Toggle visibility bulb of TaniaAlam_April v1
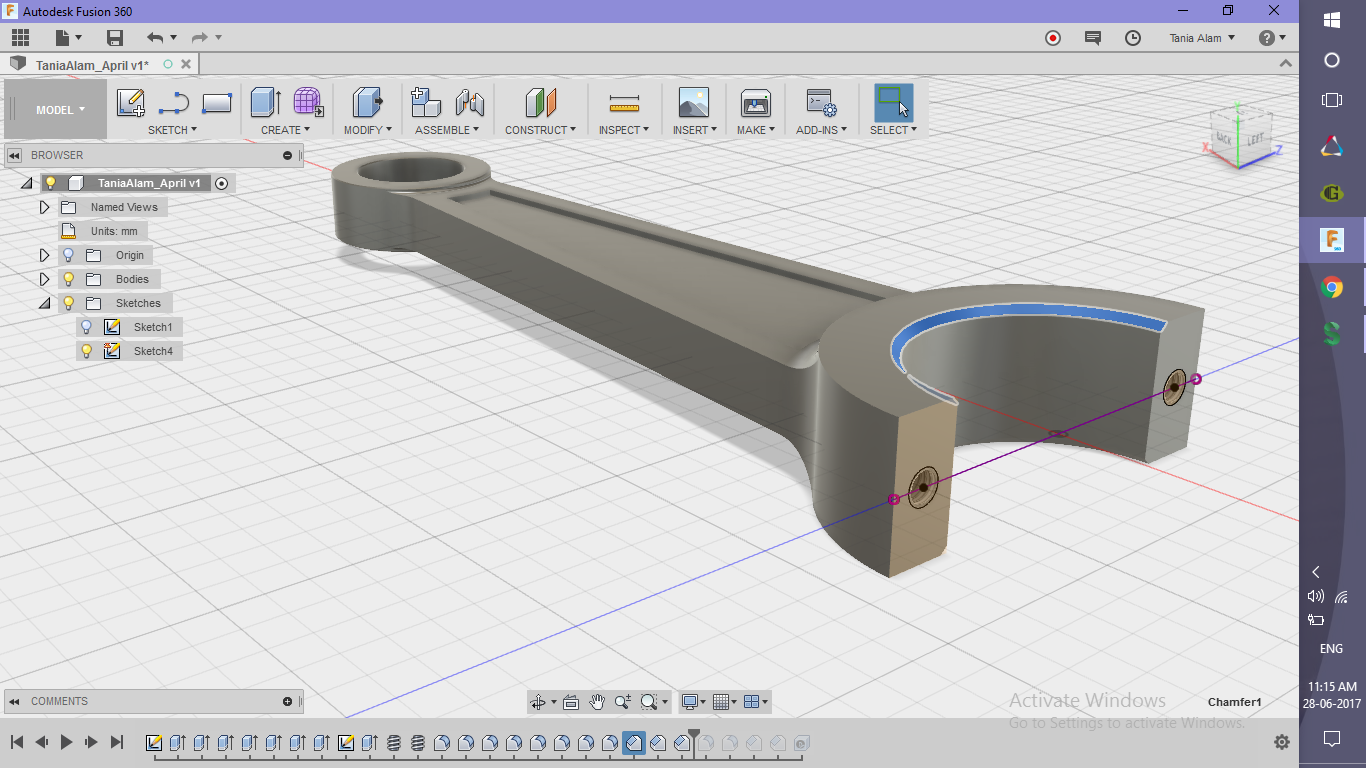 (50, 183)
